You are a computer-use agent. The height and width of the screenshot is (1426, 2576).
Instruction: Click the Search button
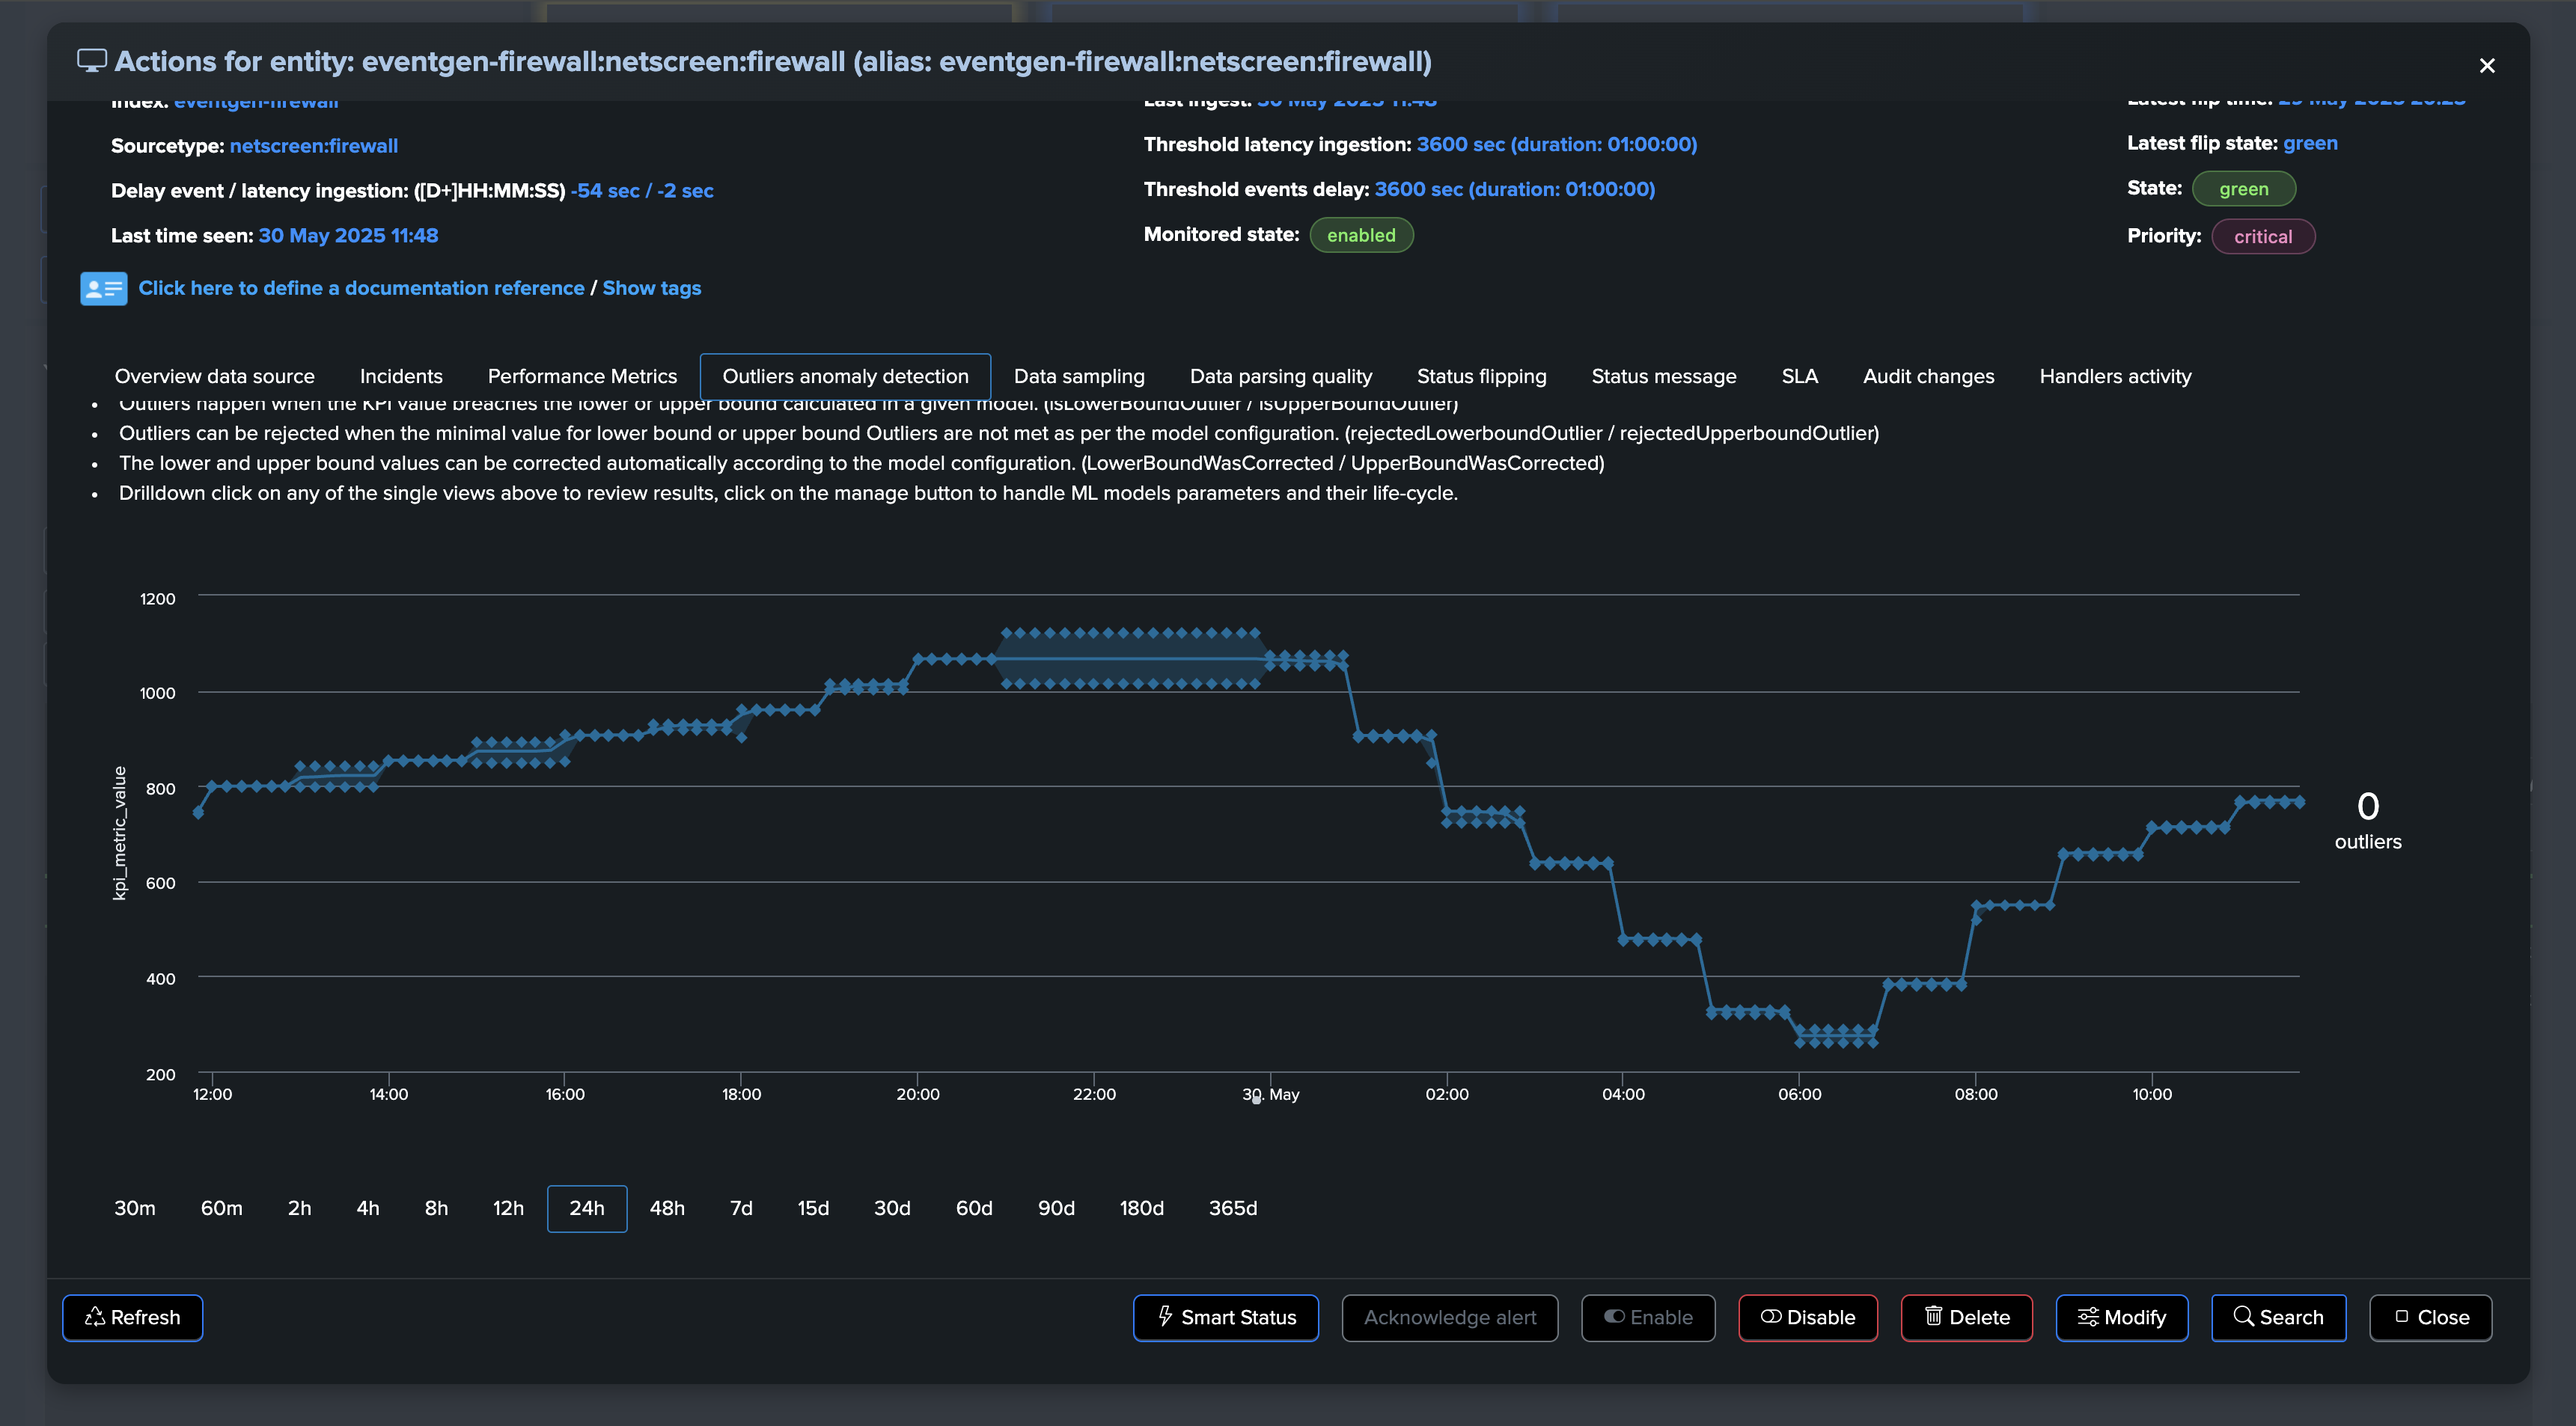(2278, 1317)
